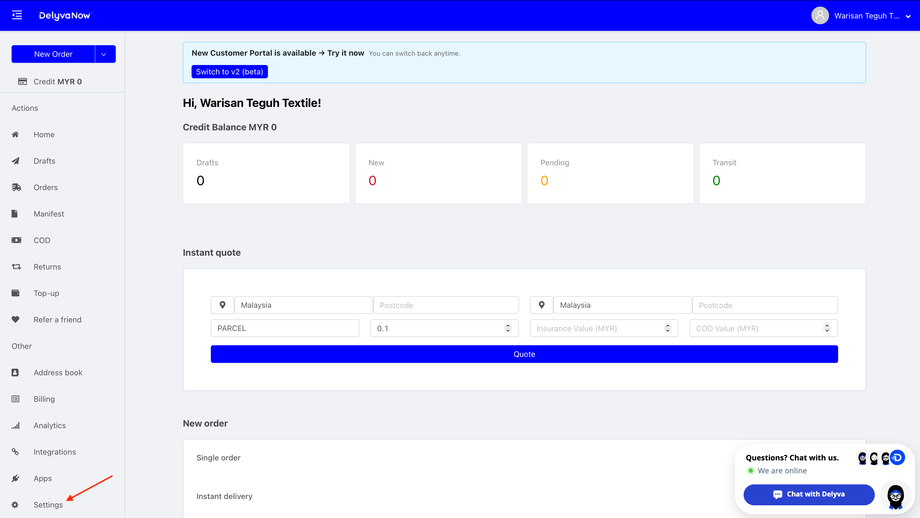Image resolution: width=920 pixels, height=518 pixels.
Task: Open the Top-up menu item
Action: pos(46,293)
